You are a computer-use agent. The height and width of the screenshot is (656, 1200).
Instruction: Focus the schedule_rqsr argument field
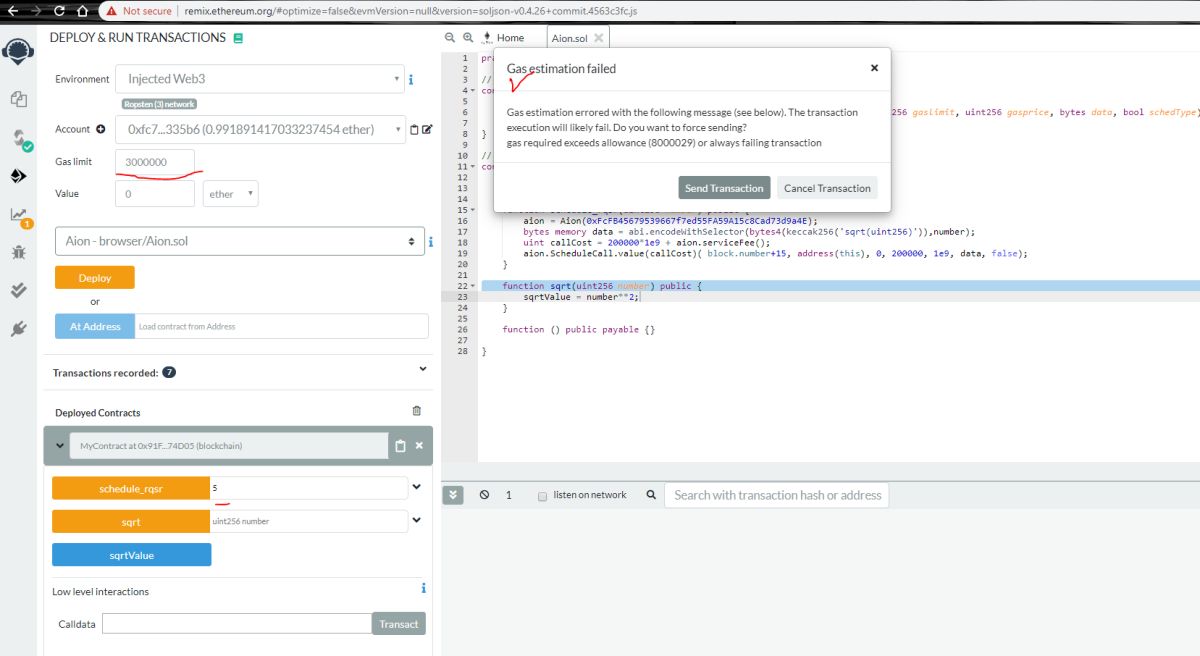tap(309, 488)
